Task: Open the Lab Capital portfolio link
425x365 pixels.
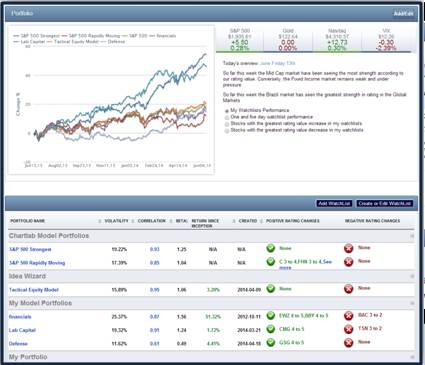Action: (x=22, y=330)
